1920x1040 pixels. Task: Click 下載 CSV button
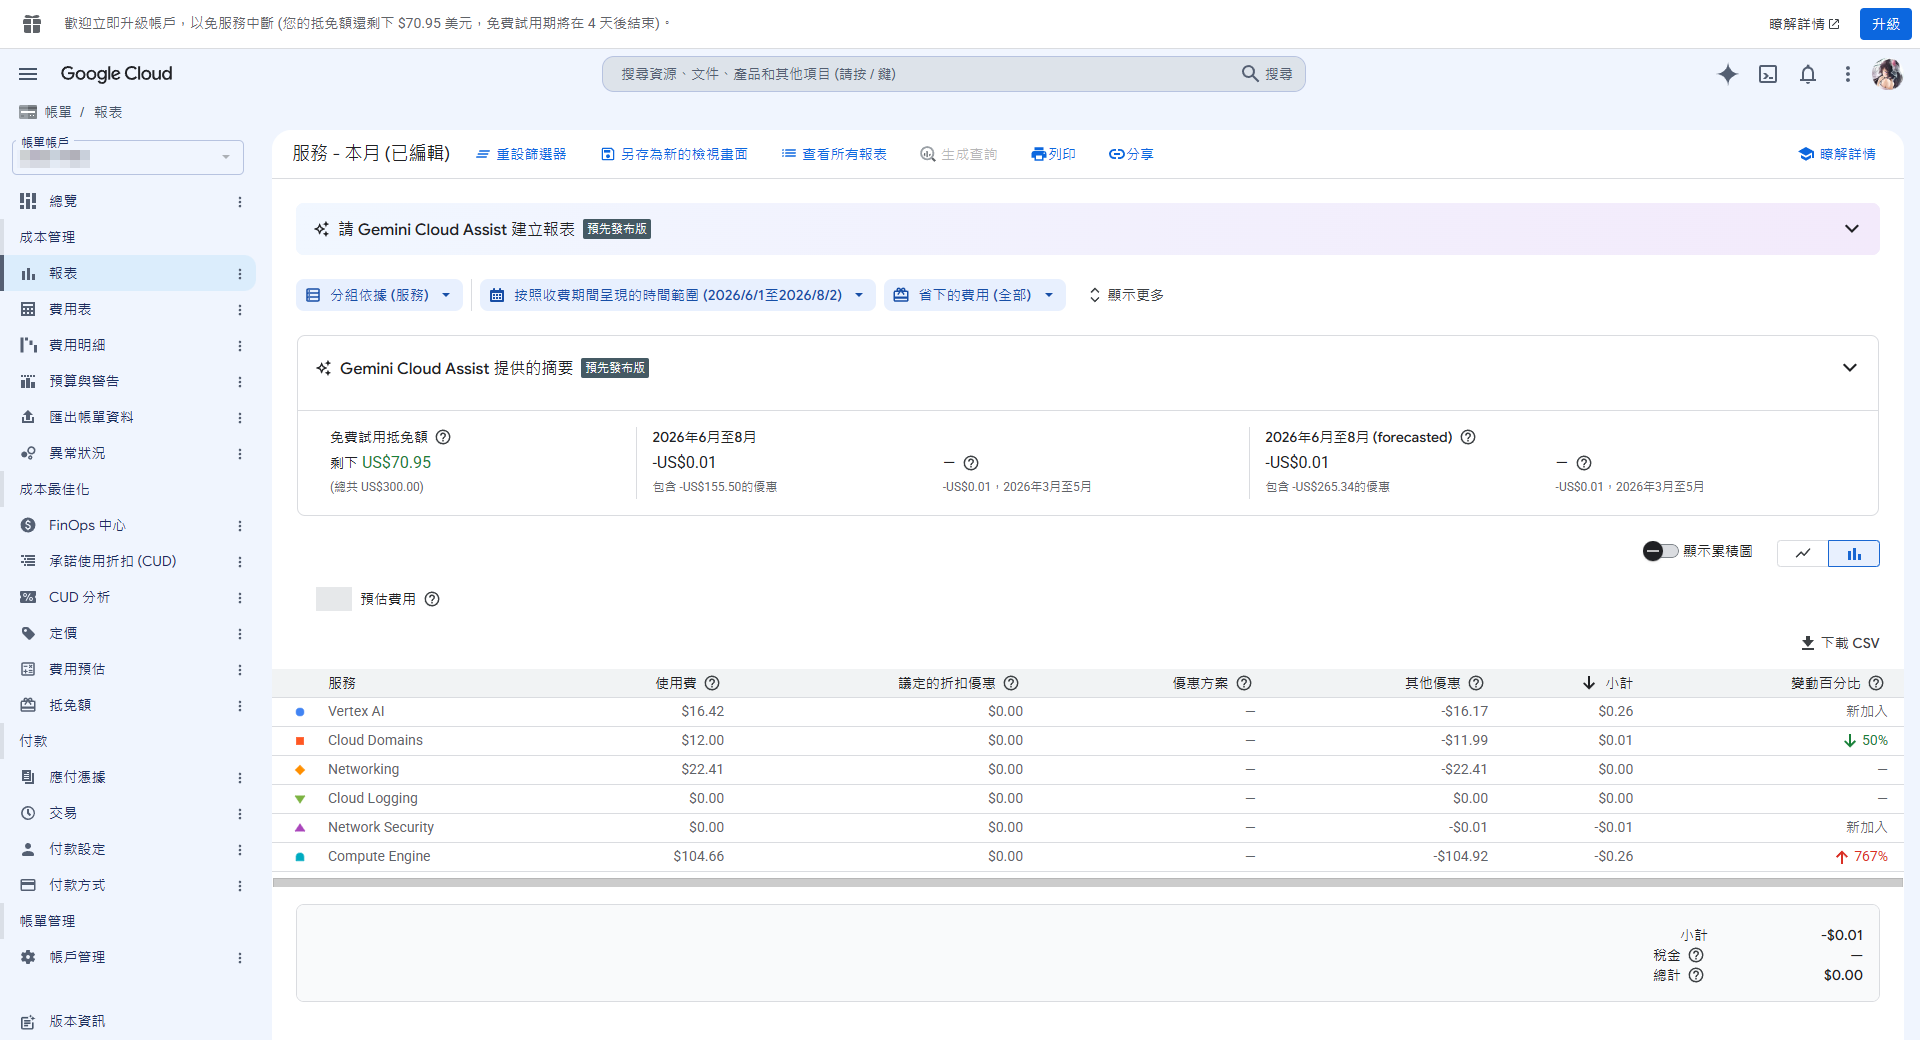1840,643
